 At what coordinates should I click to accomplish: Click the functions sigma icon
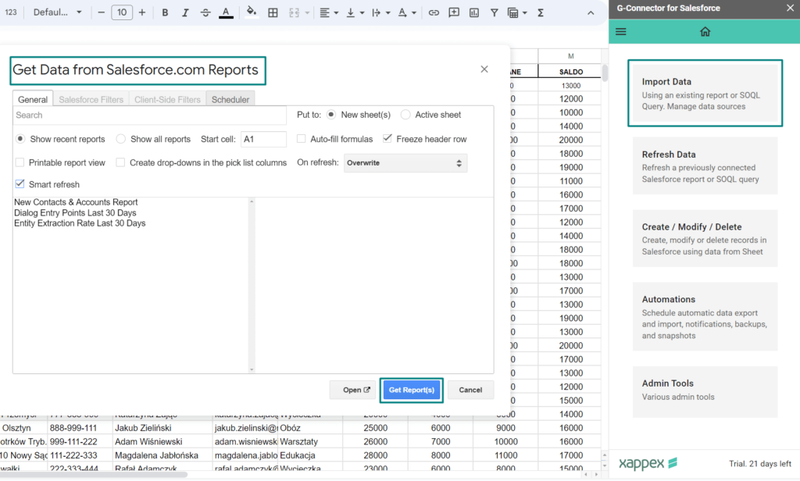540,13
